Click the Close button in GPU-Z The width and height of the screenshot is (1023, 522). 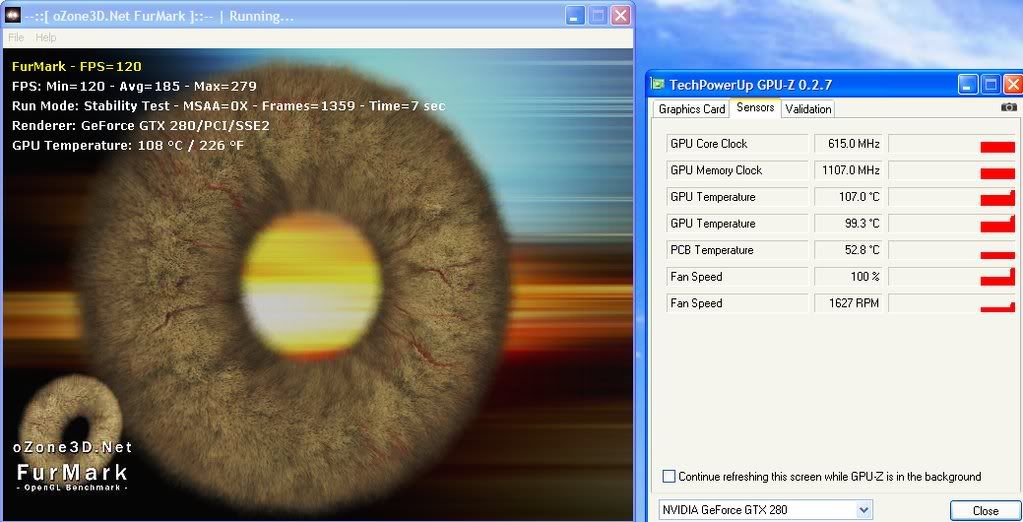[985, 510]
